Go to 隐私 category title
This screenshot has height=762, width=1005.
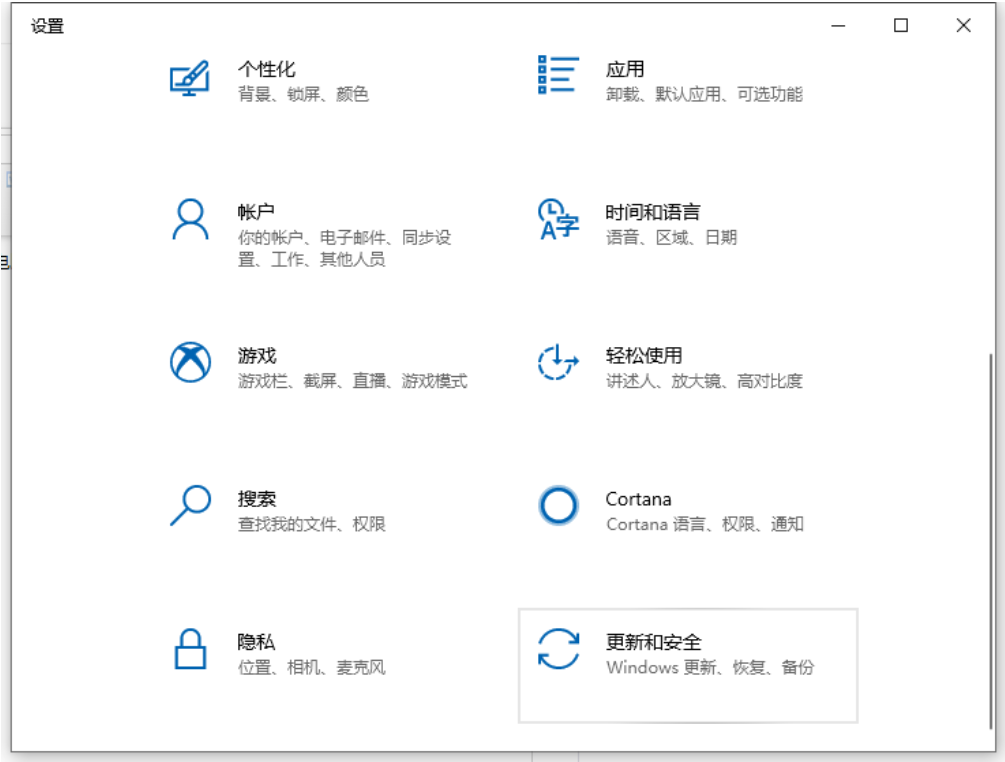[x=256, y=642]
